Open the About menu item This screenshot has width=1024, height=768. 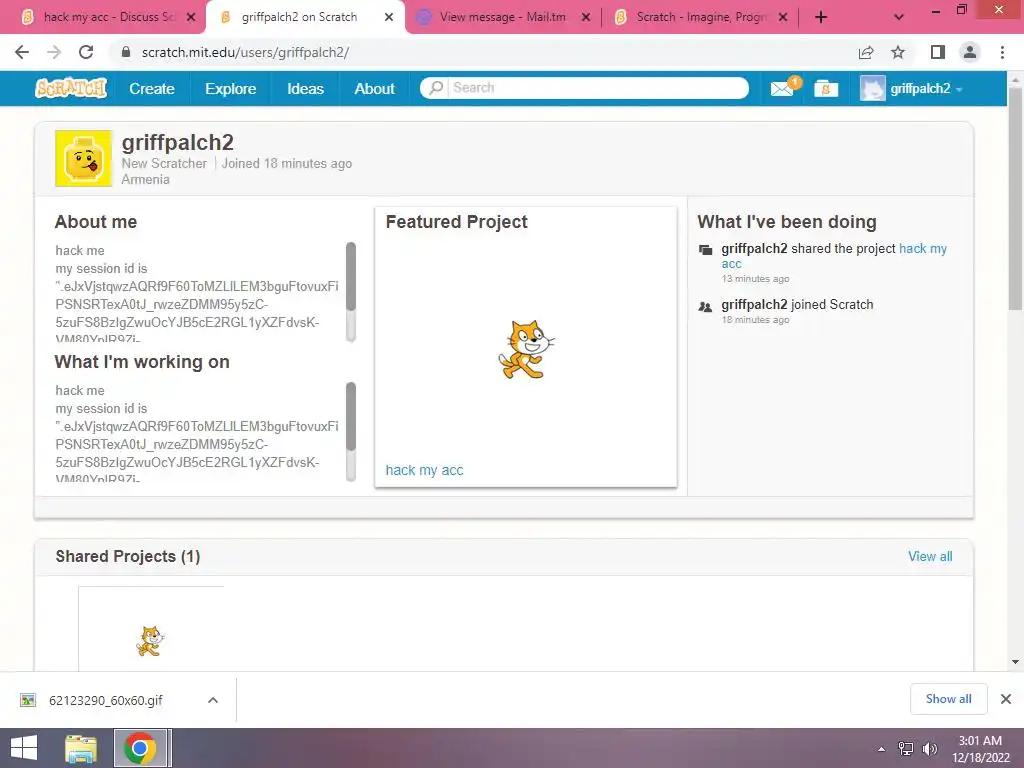(374, 89)
